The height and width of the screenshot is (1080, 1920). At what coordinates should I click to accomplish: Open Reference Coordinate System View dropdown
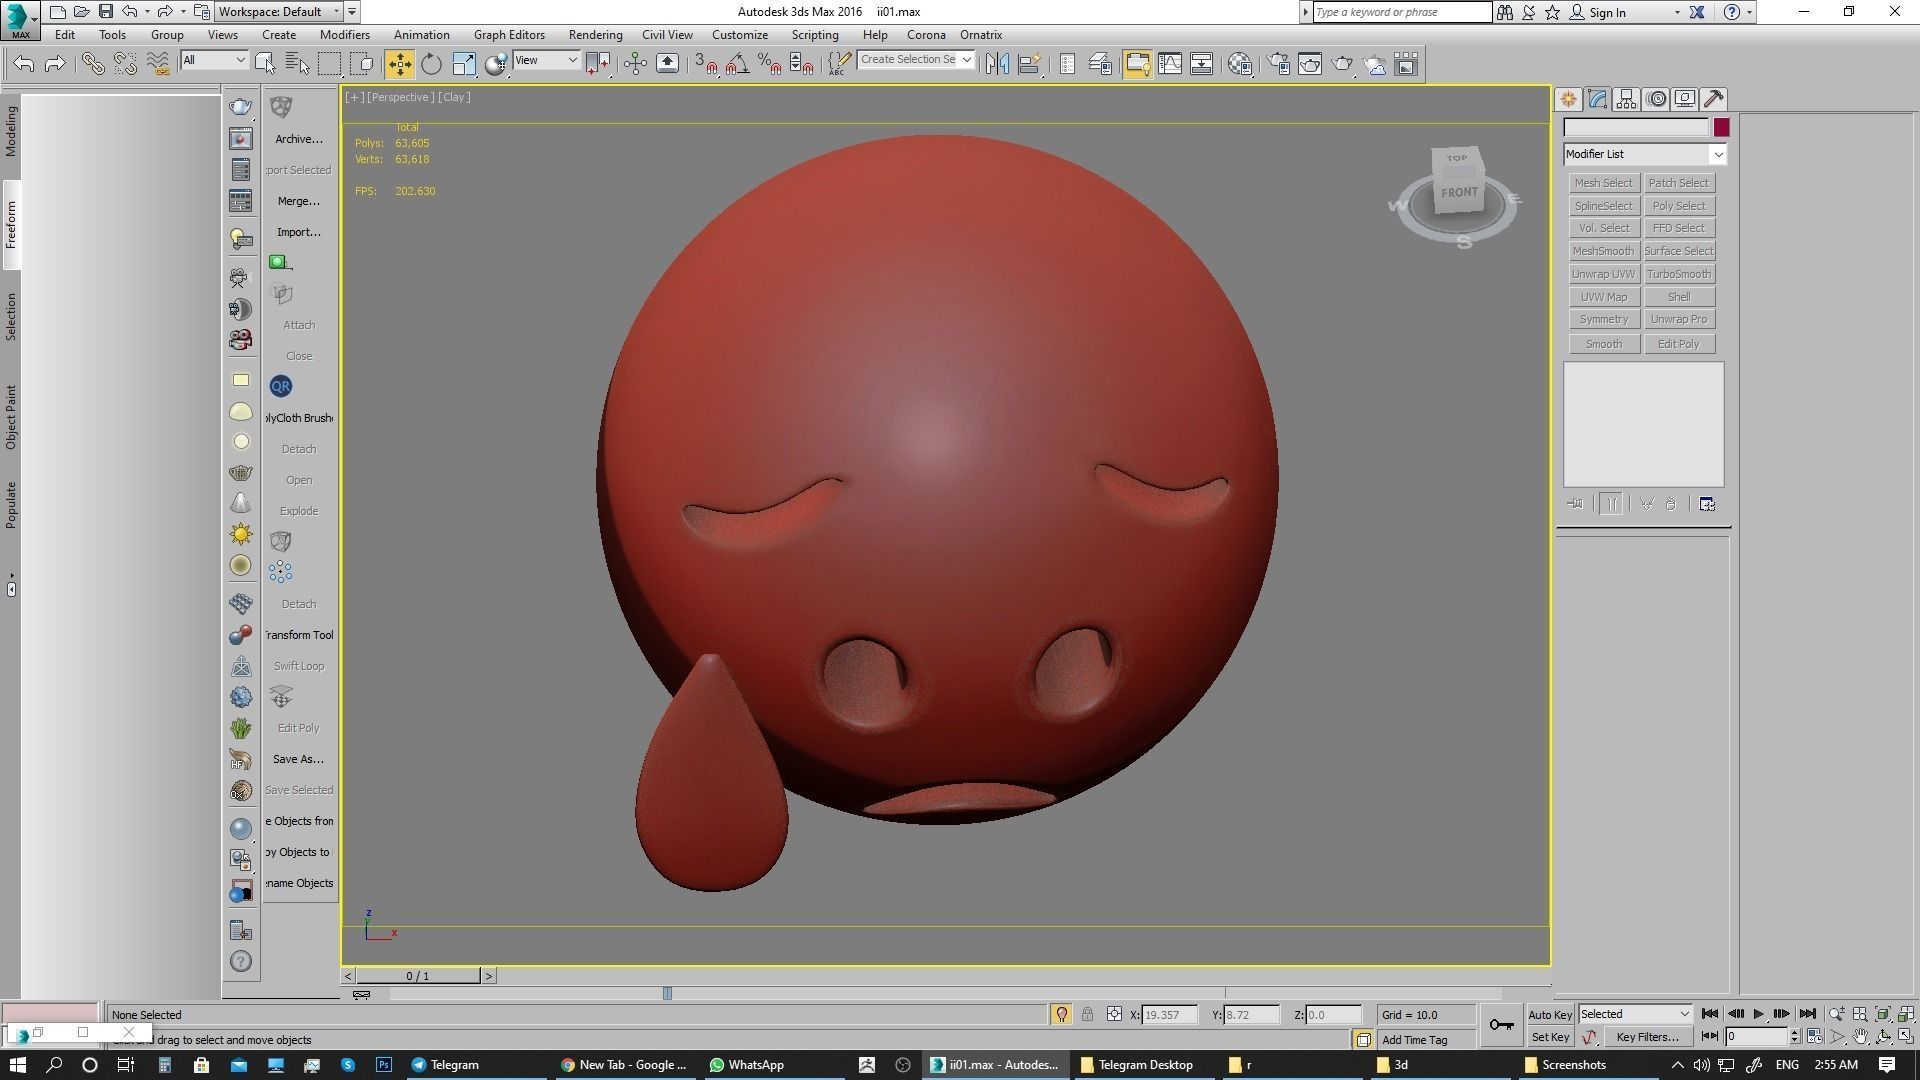click(x=546, y=60)
